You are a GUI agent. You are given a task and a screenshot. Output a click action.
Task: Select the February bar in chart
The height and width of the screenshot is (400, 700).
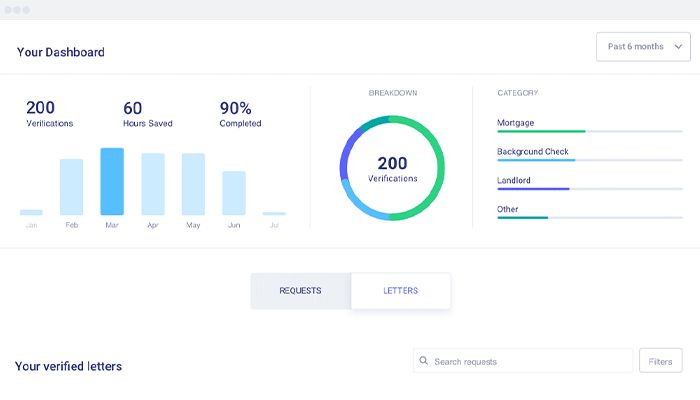(x=71, y=187)
